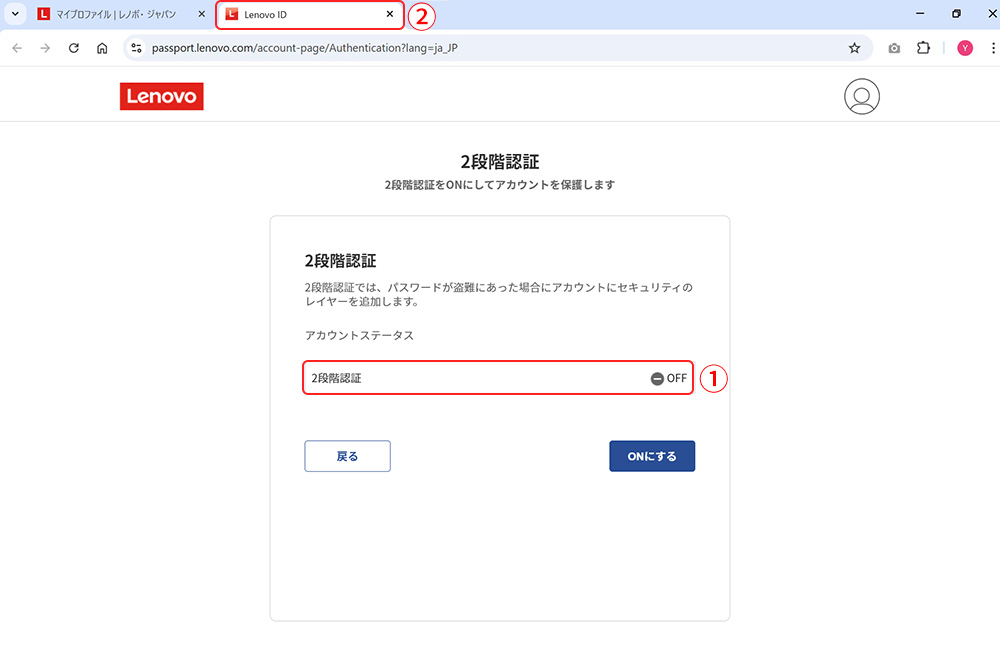This screenshot has width=1000, height=652.
Task: Close the マイプロファイル tab
Action: [202, 14]
